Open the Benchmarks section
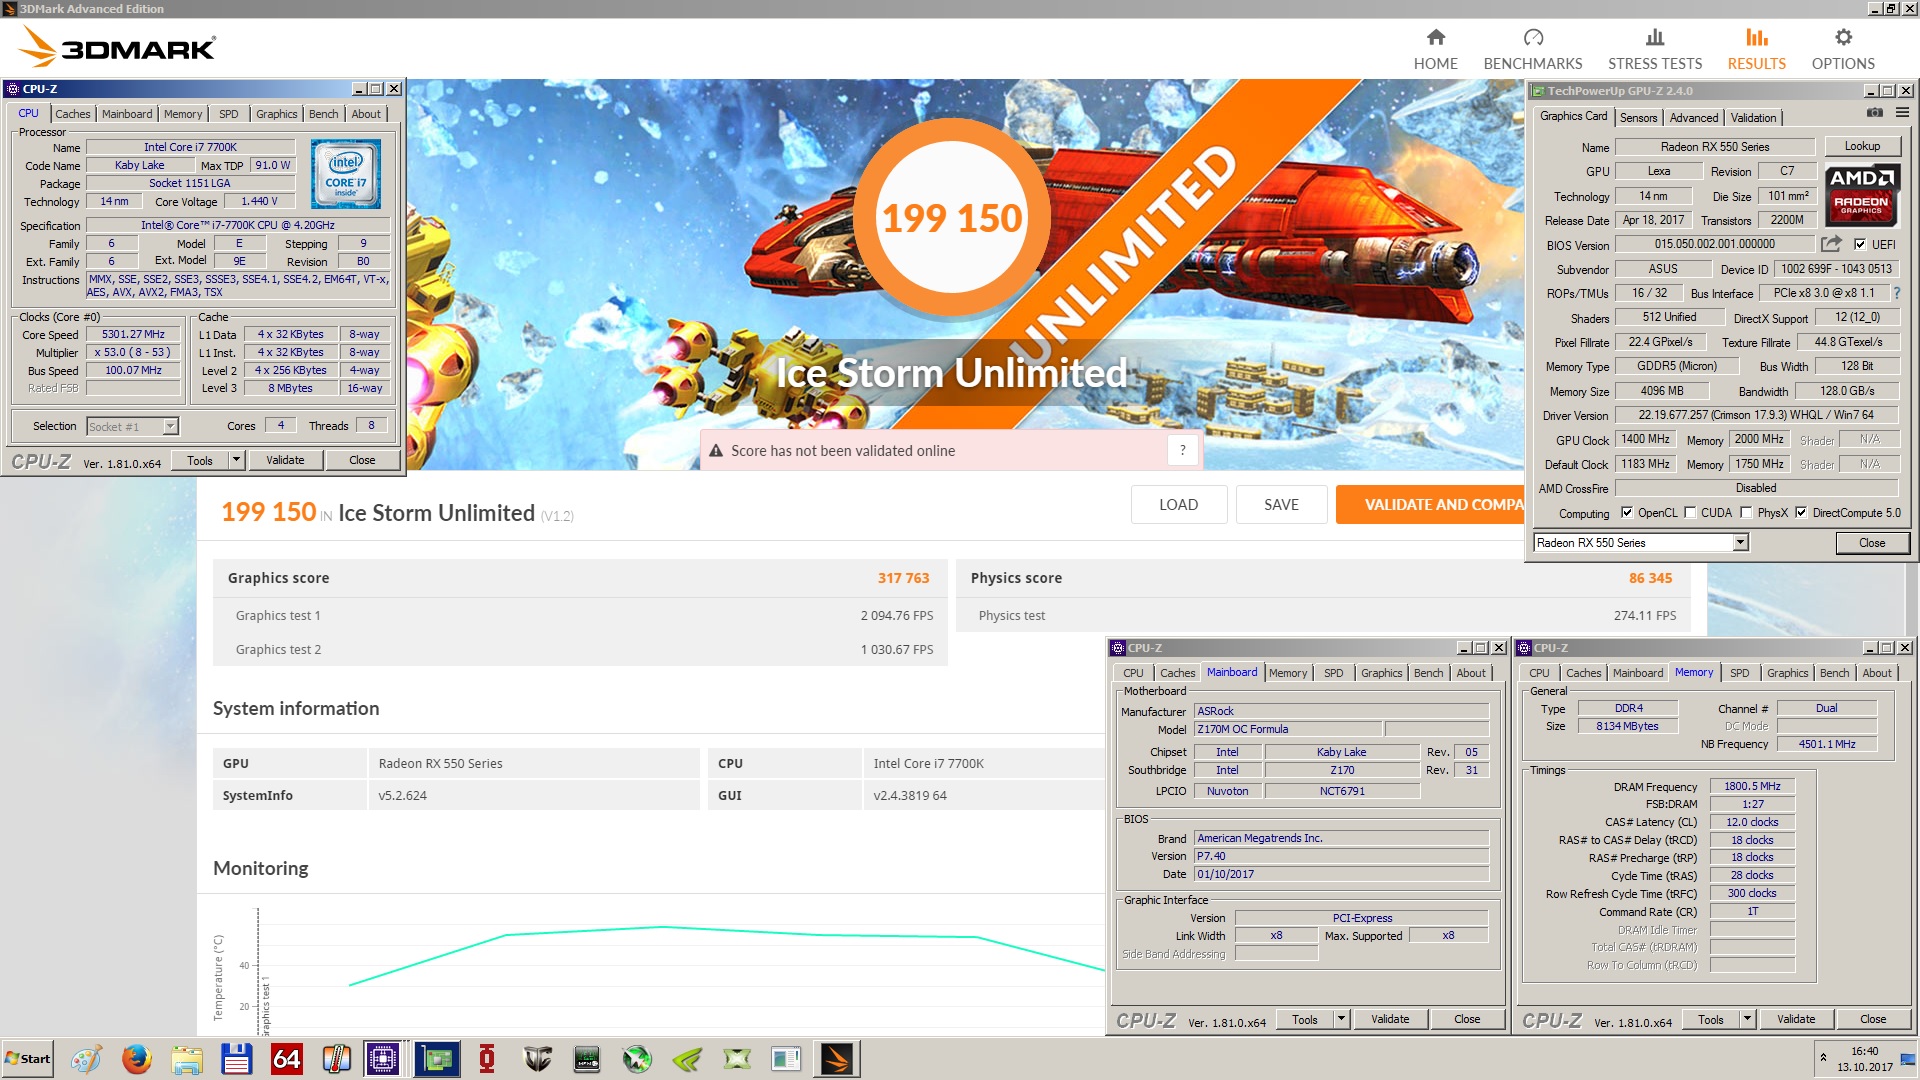 pyautogui.click(x=1532, y=49)
